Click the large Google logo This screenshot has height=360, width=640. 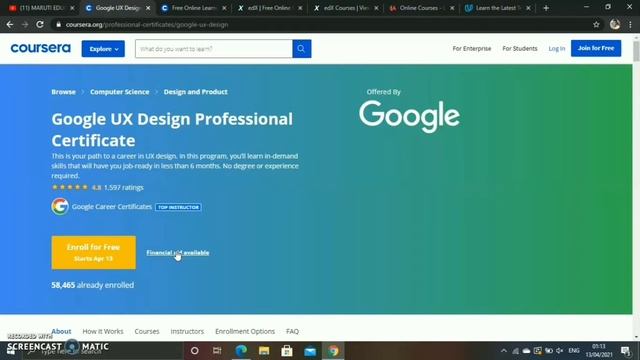tap(409, 116)
